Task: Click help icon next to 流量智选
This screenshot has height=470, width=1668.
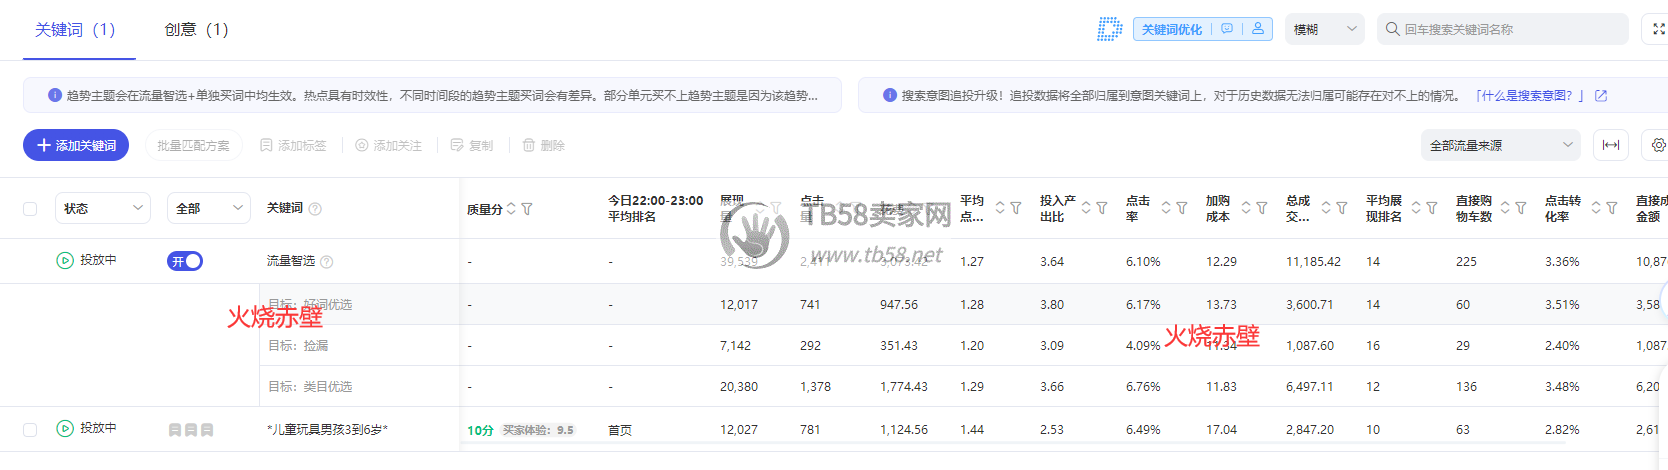Action: click(326, 262)
